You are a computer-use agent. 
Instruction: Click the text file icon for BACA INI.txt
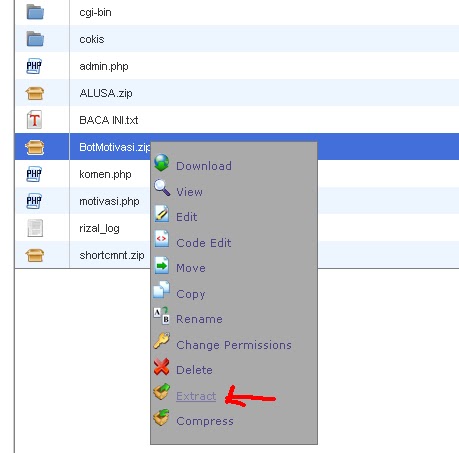pos(34,120)
